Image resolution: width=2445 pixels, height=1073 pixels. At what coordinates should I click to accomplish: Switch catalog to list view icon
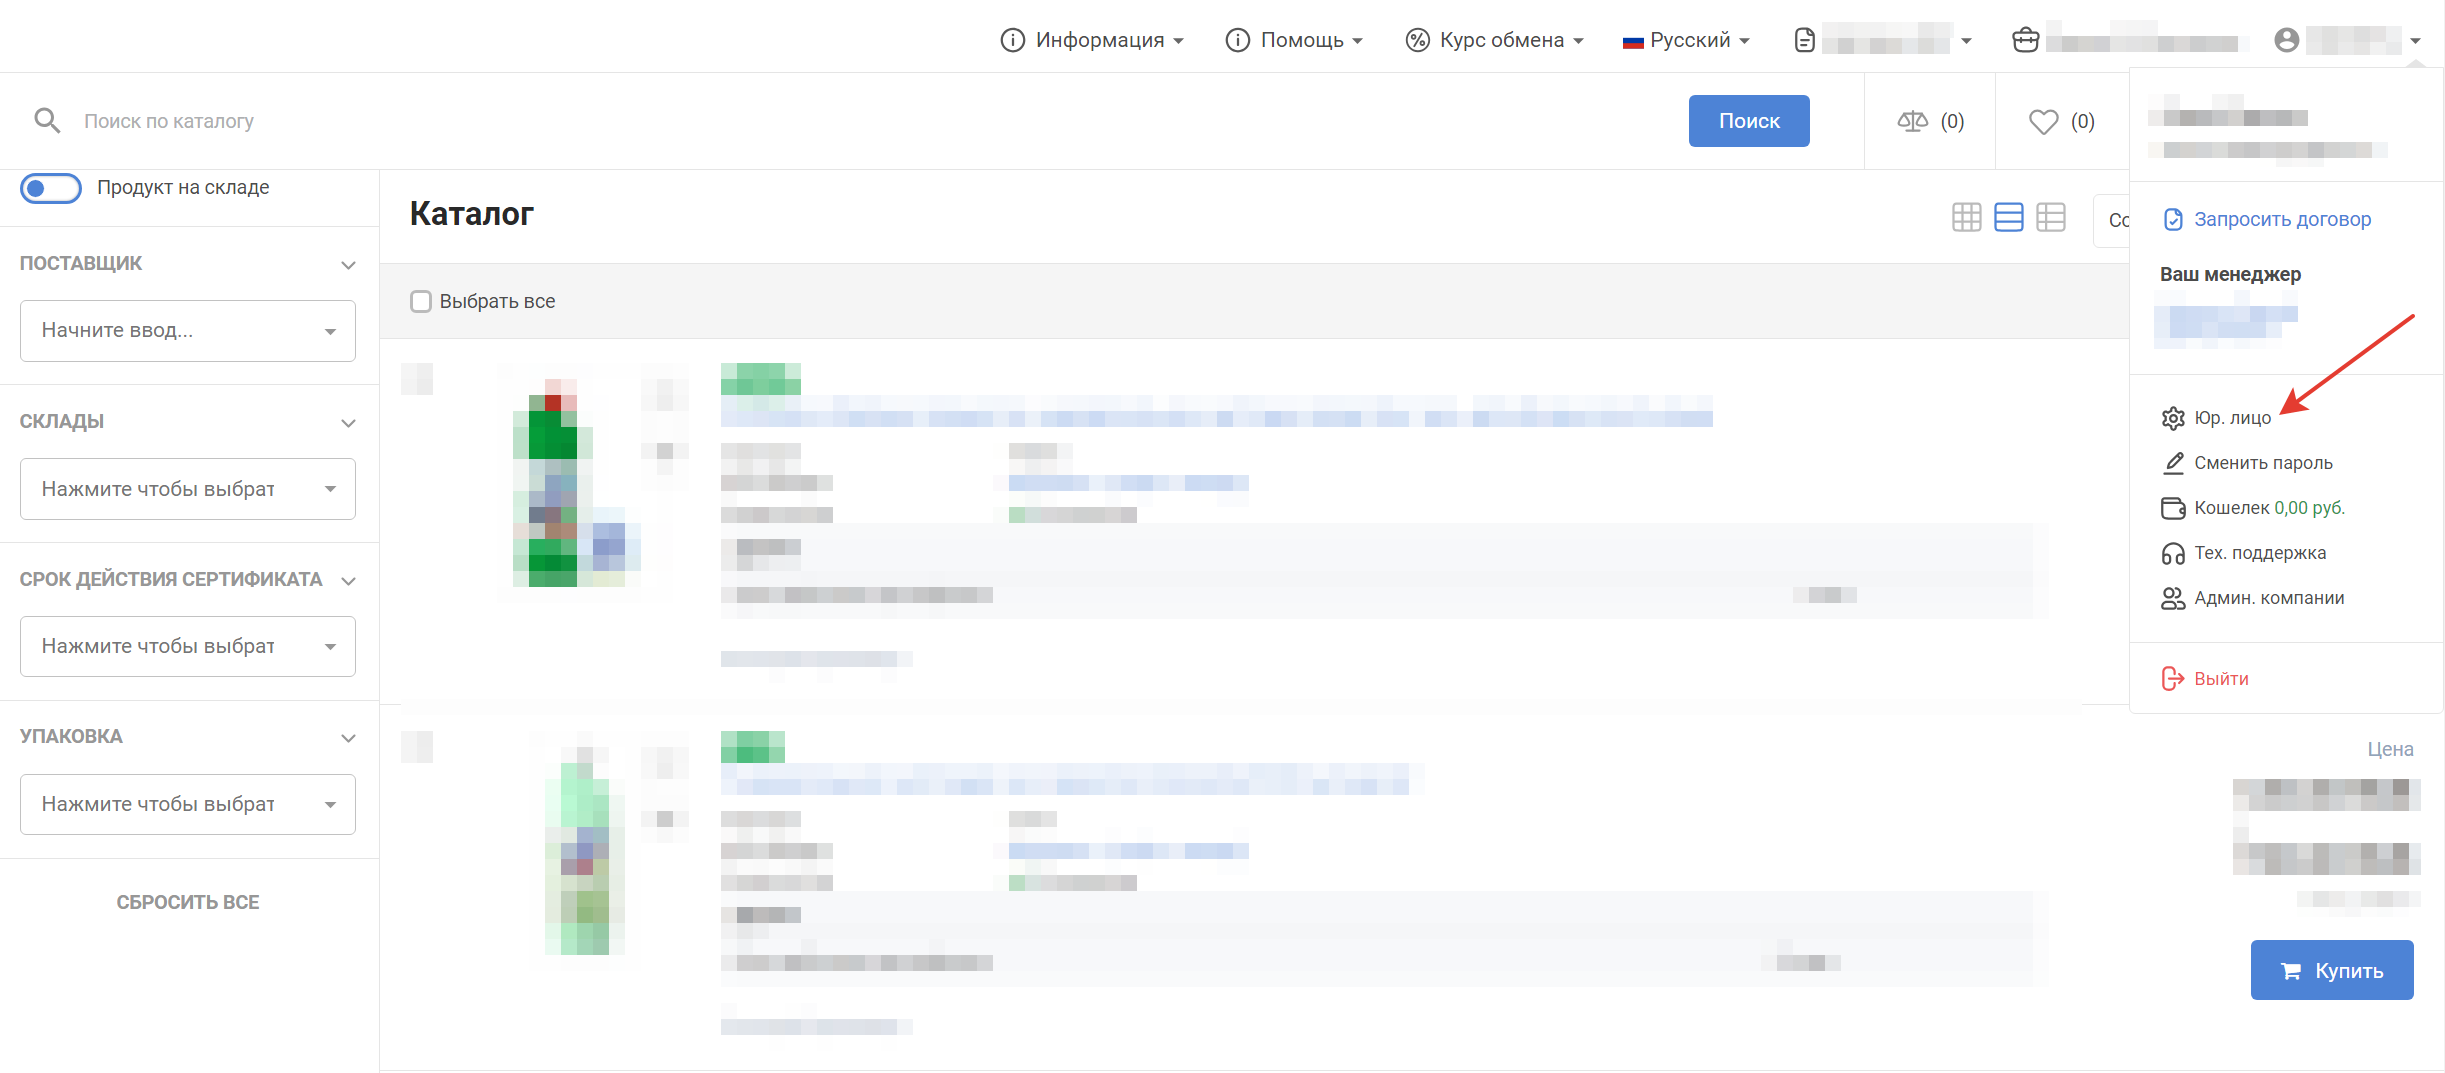tap(2008, 217)
